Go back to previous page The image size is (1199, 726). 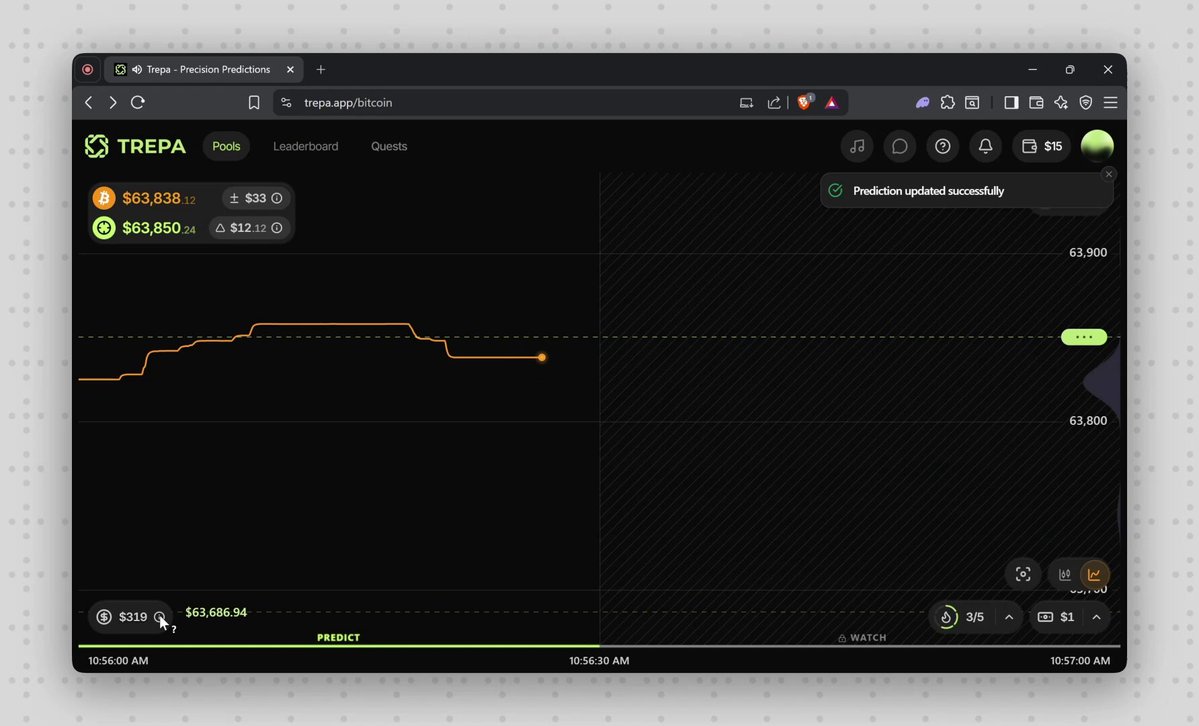click(x=89, y=103)
